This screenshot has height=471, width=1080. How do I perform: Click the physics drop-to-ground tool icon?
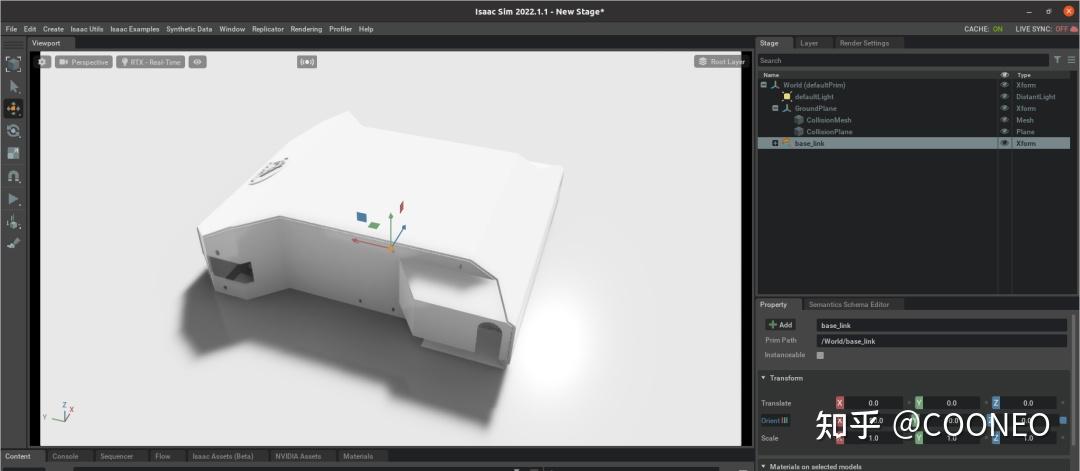tap(13, 222)
